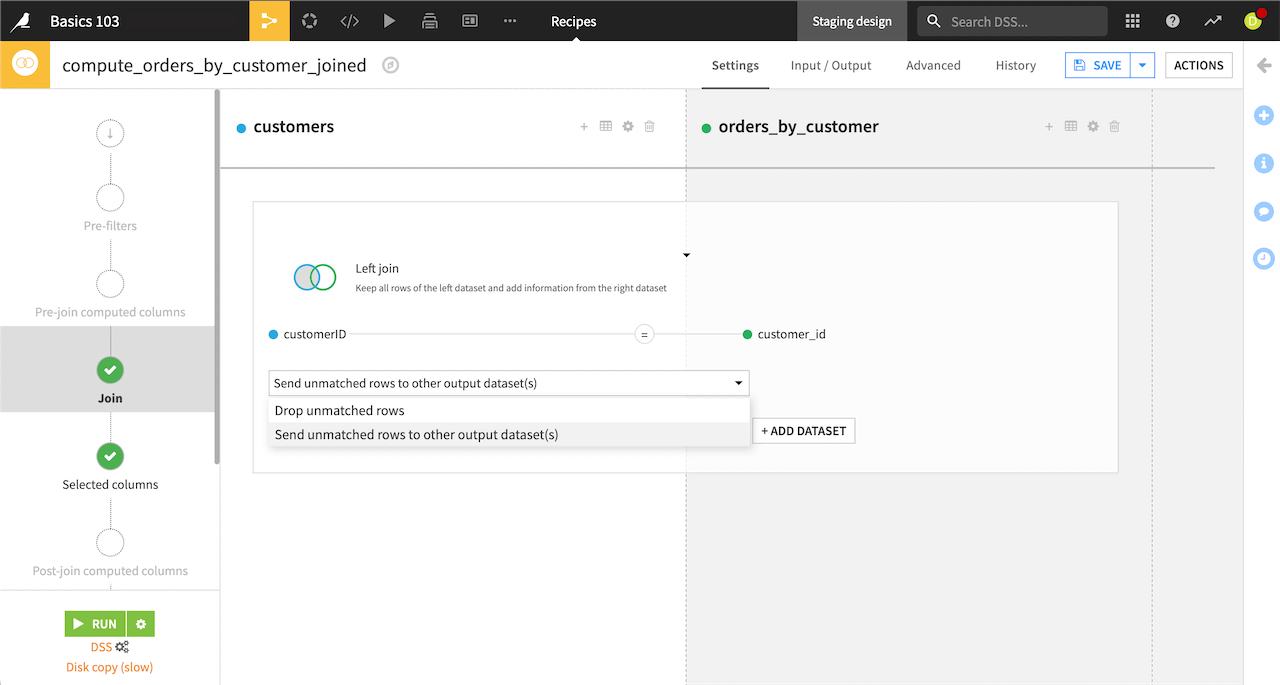
Task: Expand the SAVE button dropdown arrow
Action: tap(1142, 64)
